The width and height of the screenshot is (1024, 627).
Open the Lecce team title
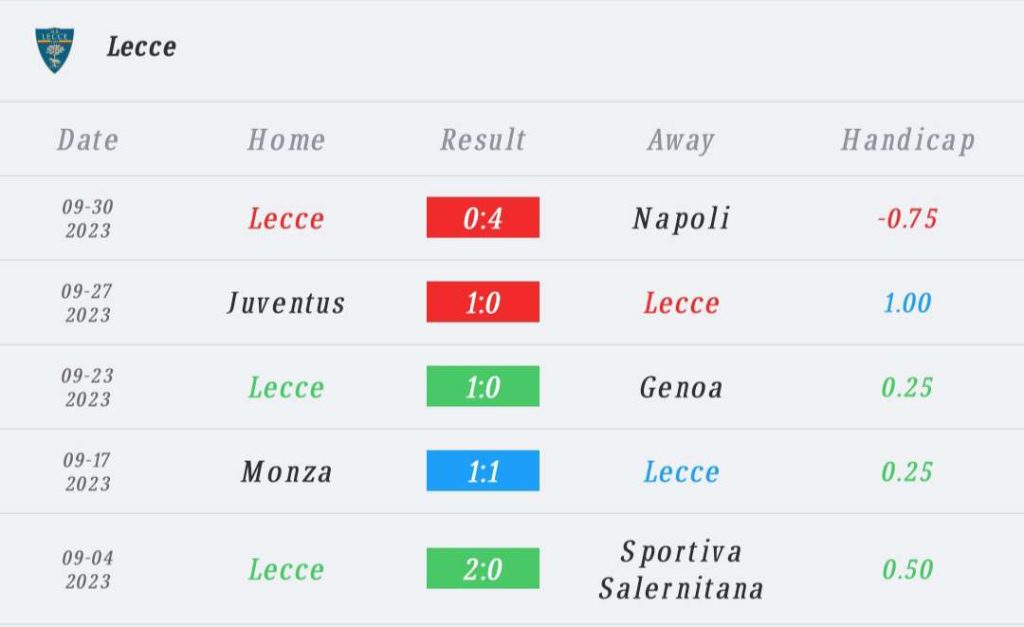pos(142,47)
